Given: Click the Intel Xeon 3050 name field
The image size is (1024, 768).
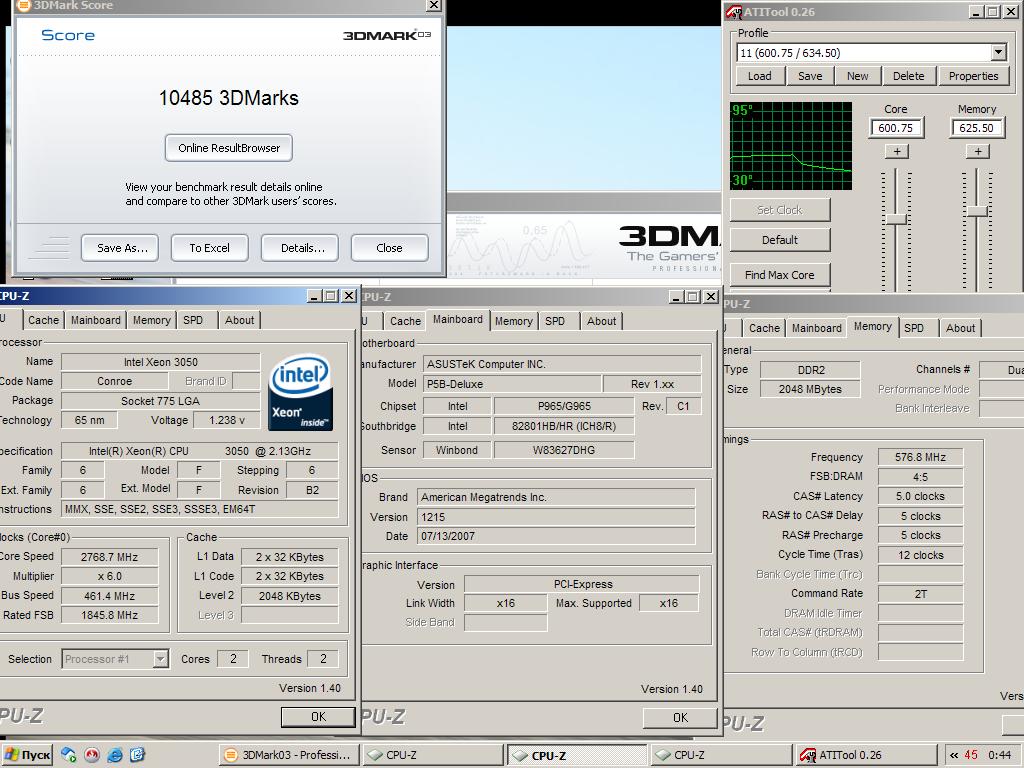Looking at the screenshot, I should coord(161,362).
